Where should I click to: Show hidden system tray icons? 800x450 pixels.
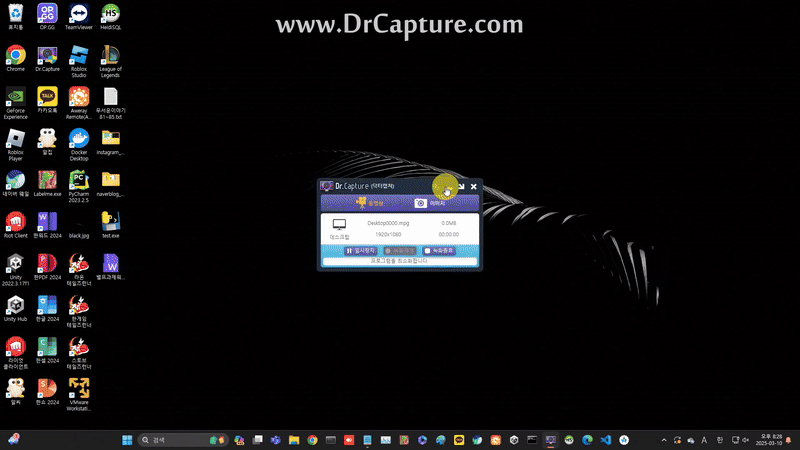[x=664, y=440]
